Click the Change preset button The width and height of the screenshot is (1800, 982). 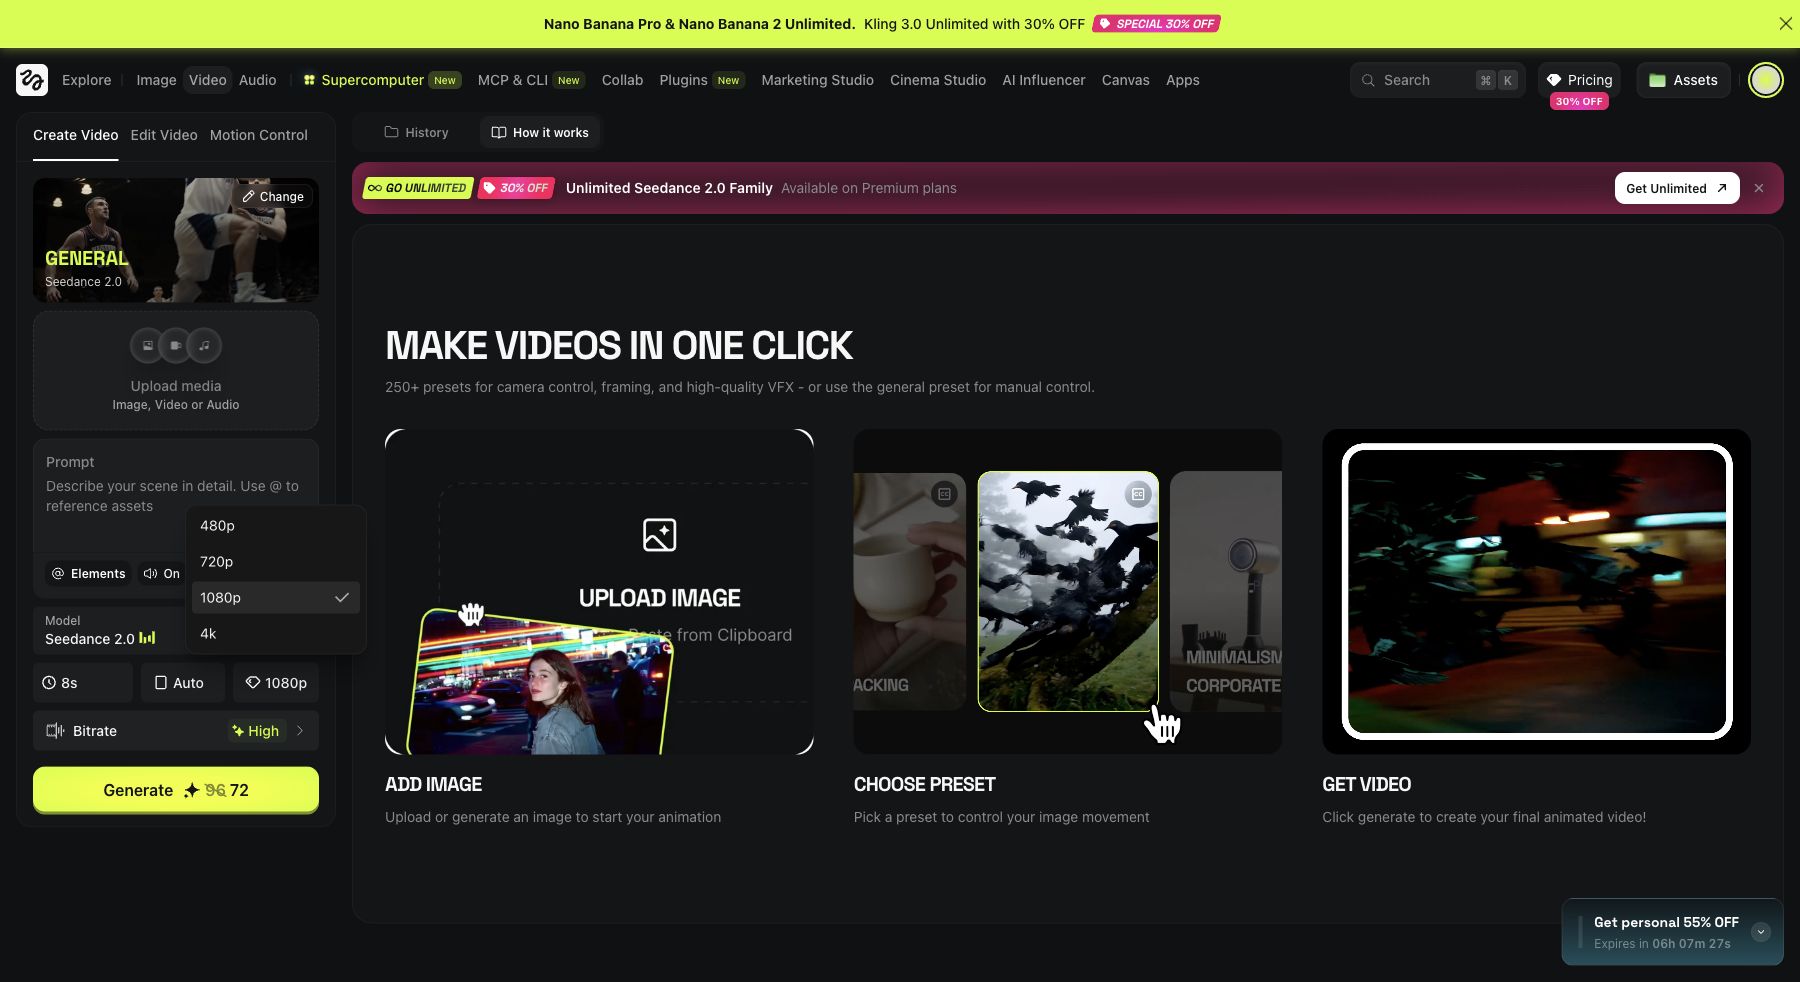click(273, 197)
